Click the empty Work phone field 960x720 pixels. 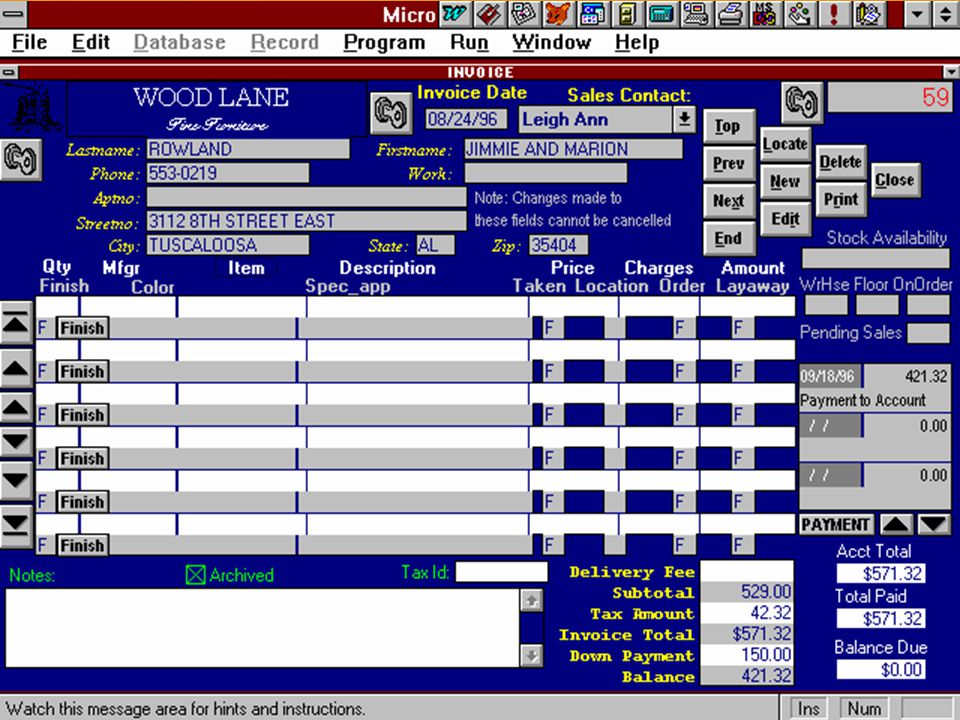546,173
